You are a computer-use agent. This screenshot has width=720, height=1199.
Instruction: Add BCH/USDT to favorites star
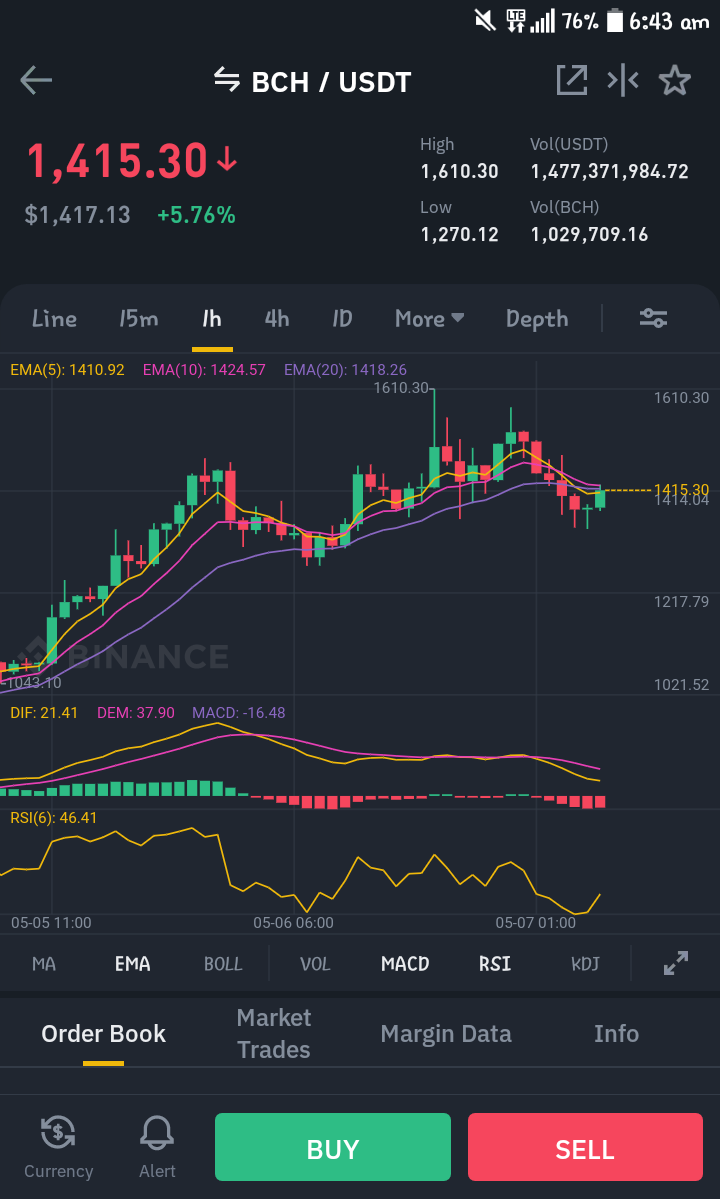(675, 80)
